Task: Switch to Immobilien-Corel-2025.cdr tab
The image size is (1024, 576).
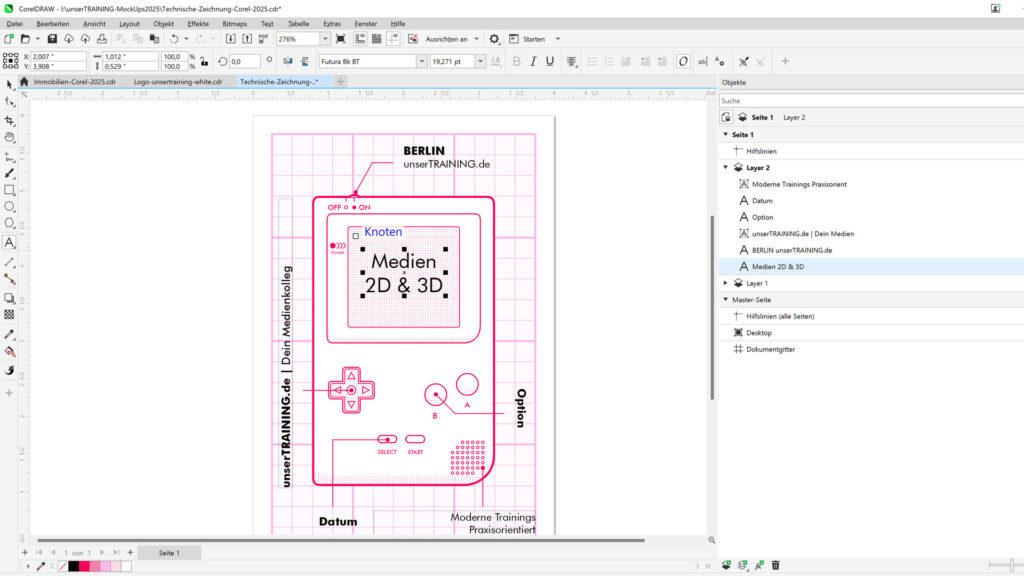Action: (74, 82)
